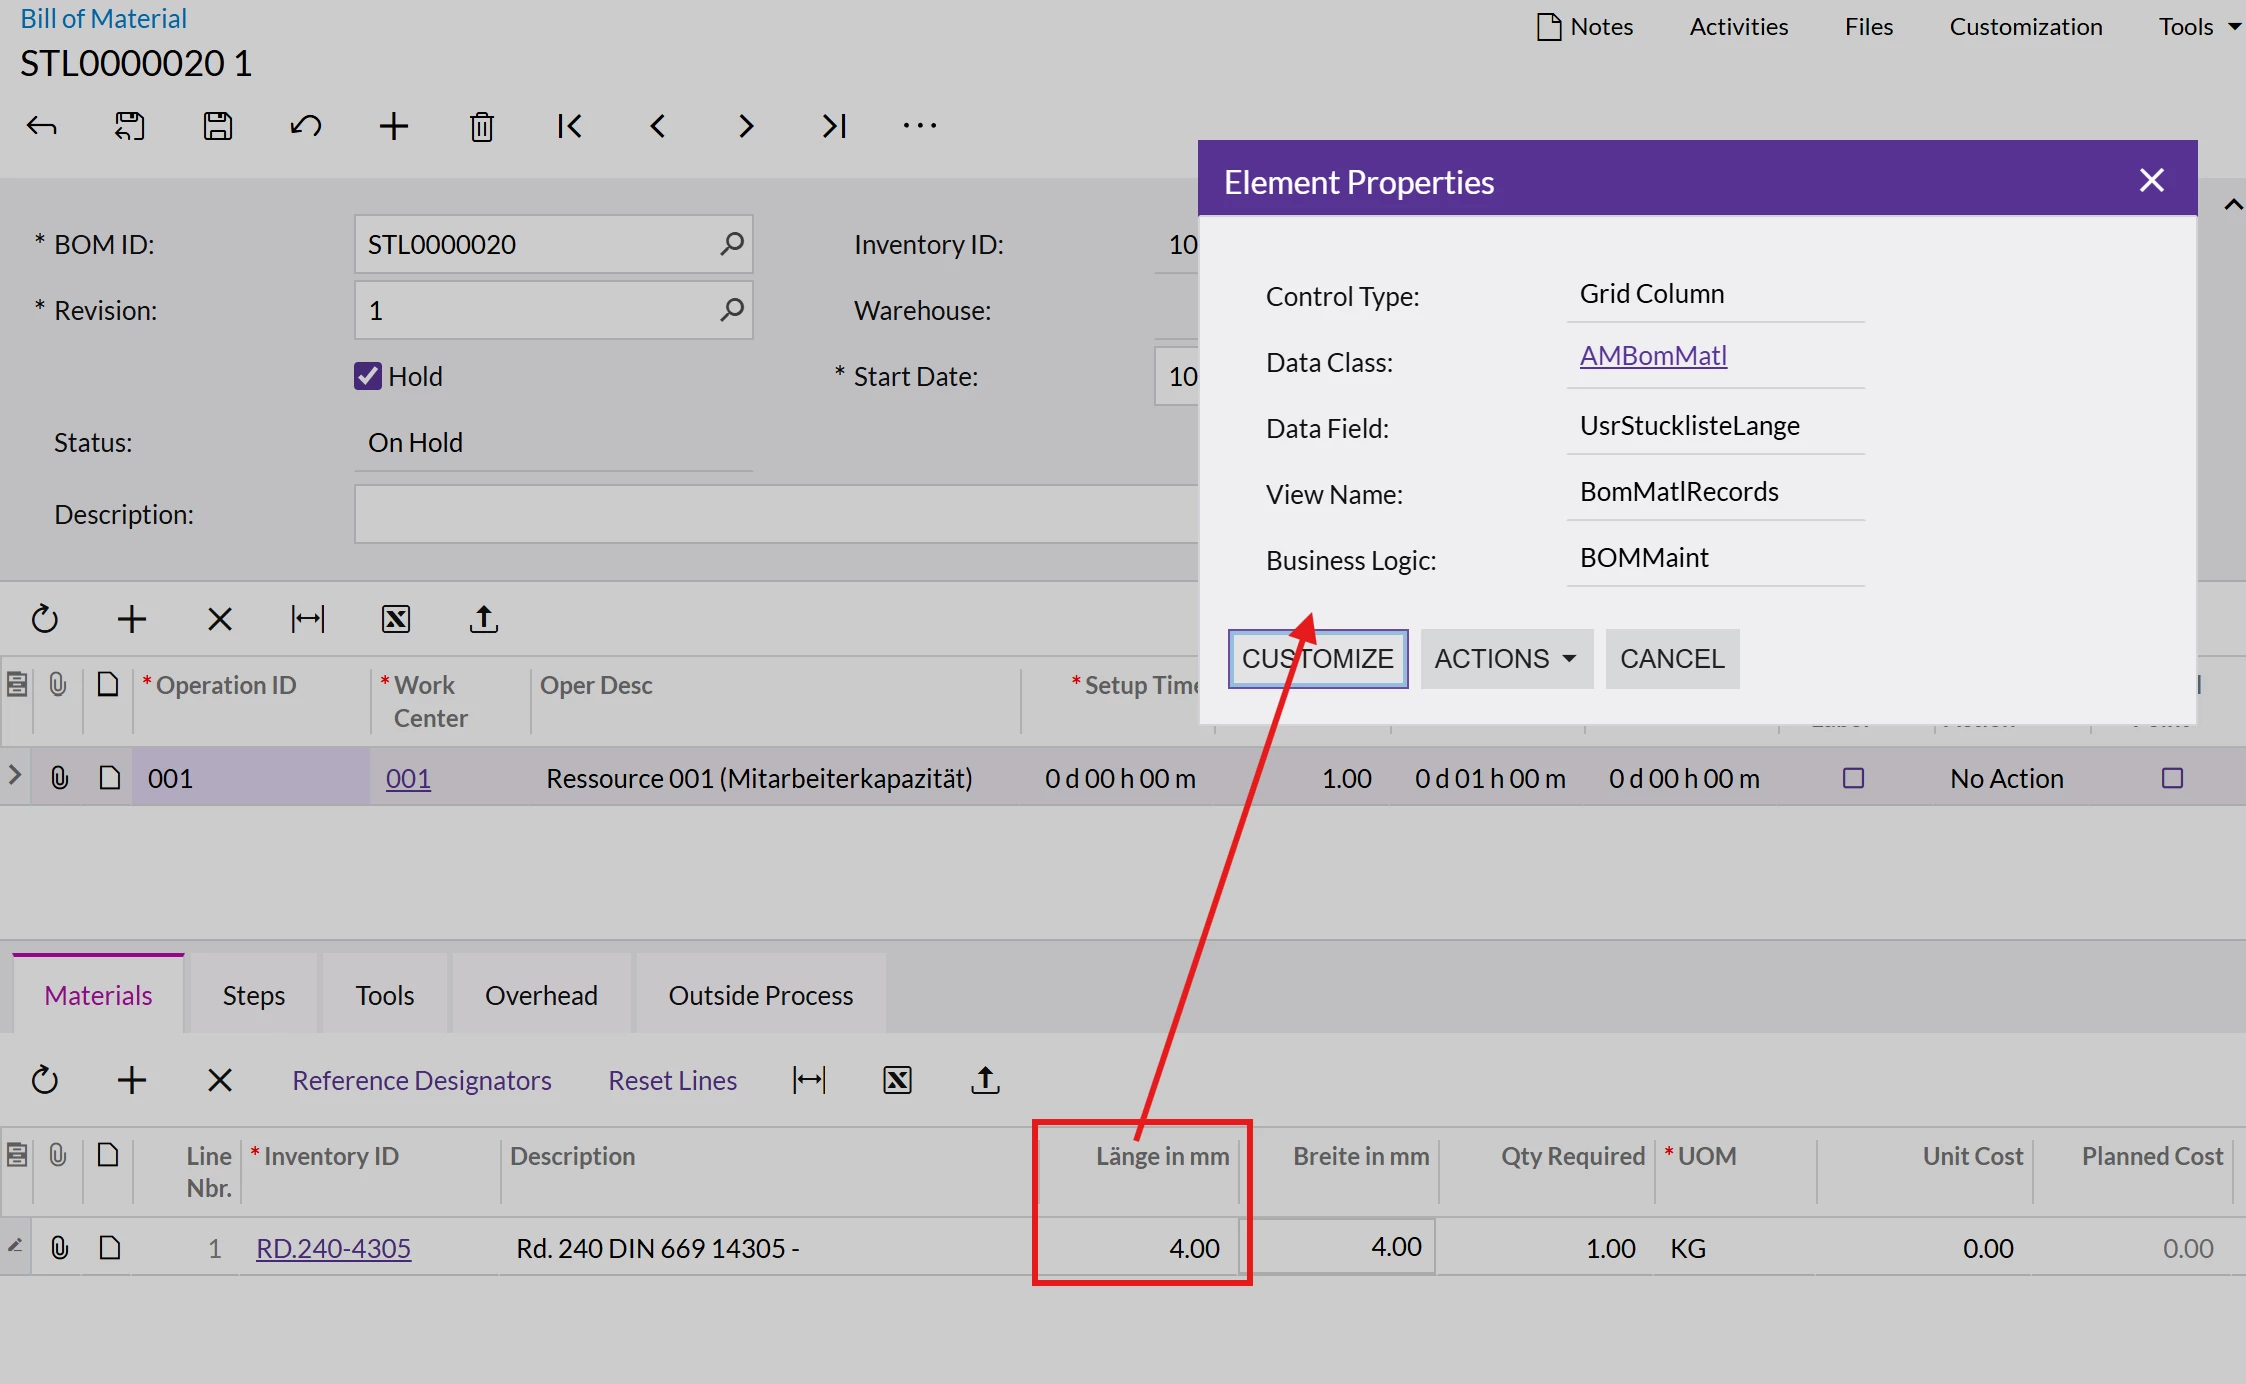Click the Save disk icon
Screen dimensions: 2246x1384
(x=218, y=126)
